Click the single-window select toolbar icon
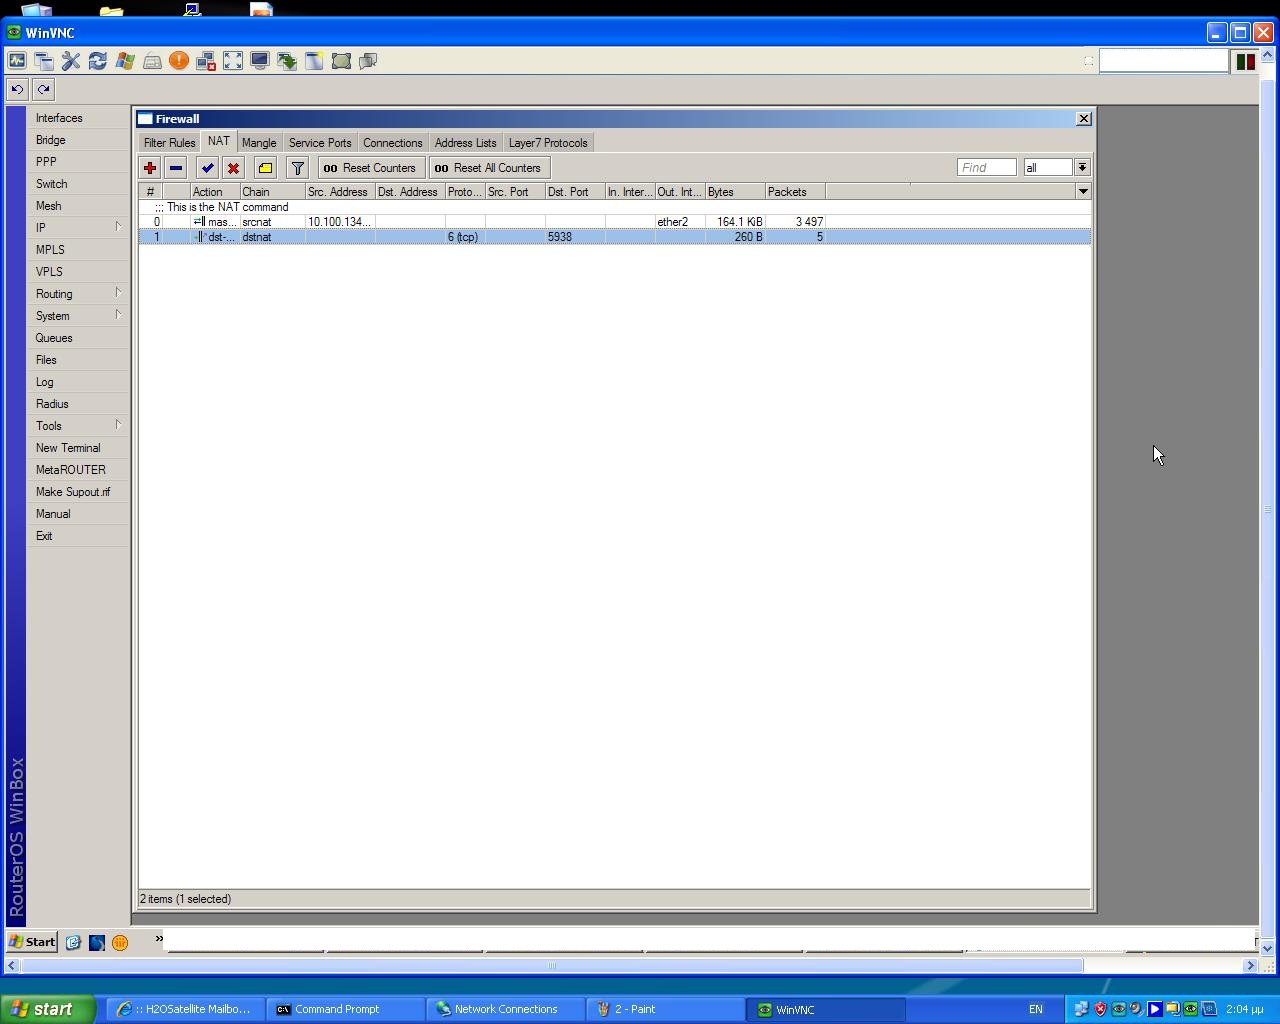Viewport: 1280px width, 1024px height. [x=341, y=61]
